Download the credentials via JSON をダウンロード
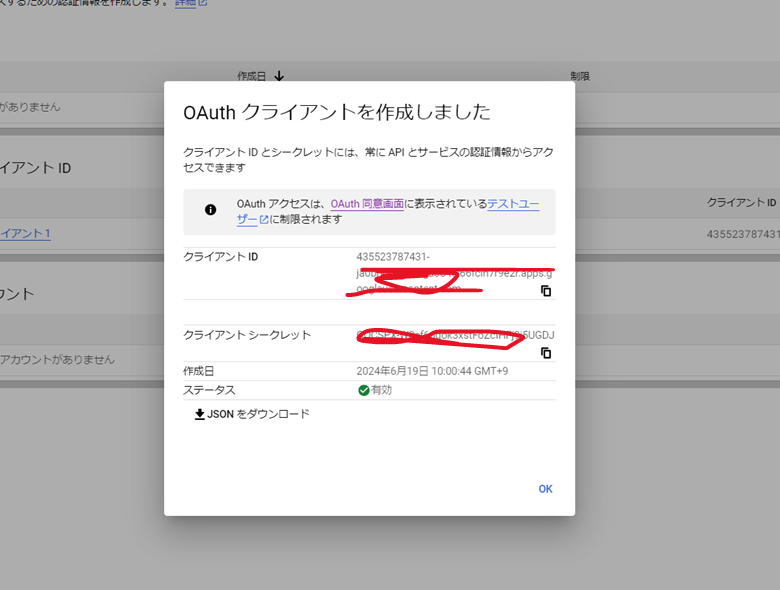780x590 pixels. 252,414
